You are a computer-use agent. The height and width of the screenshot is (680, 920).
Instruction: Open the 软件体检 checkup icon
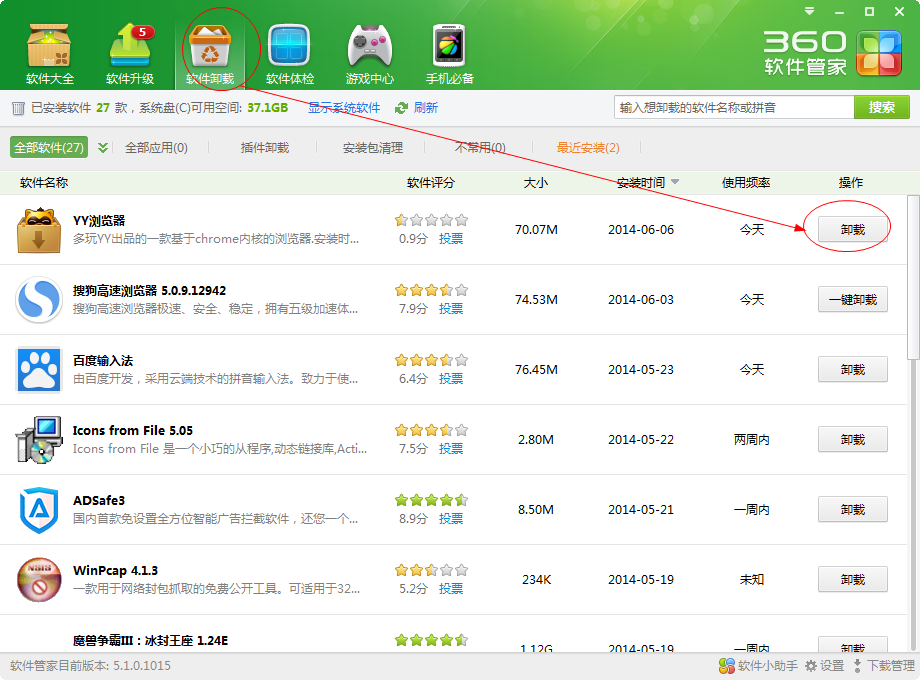[x=289, y=46]
